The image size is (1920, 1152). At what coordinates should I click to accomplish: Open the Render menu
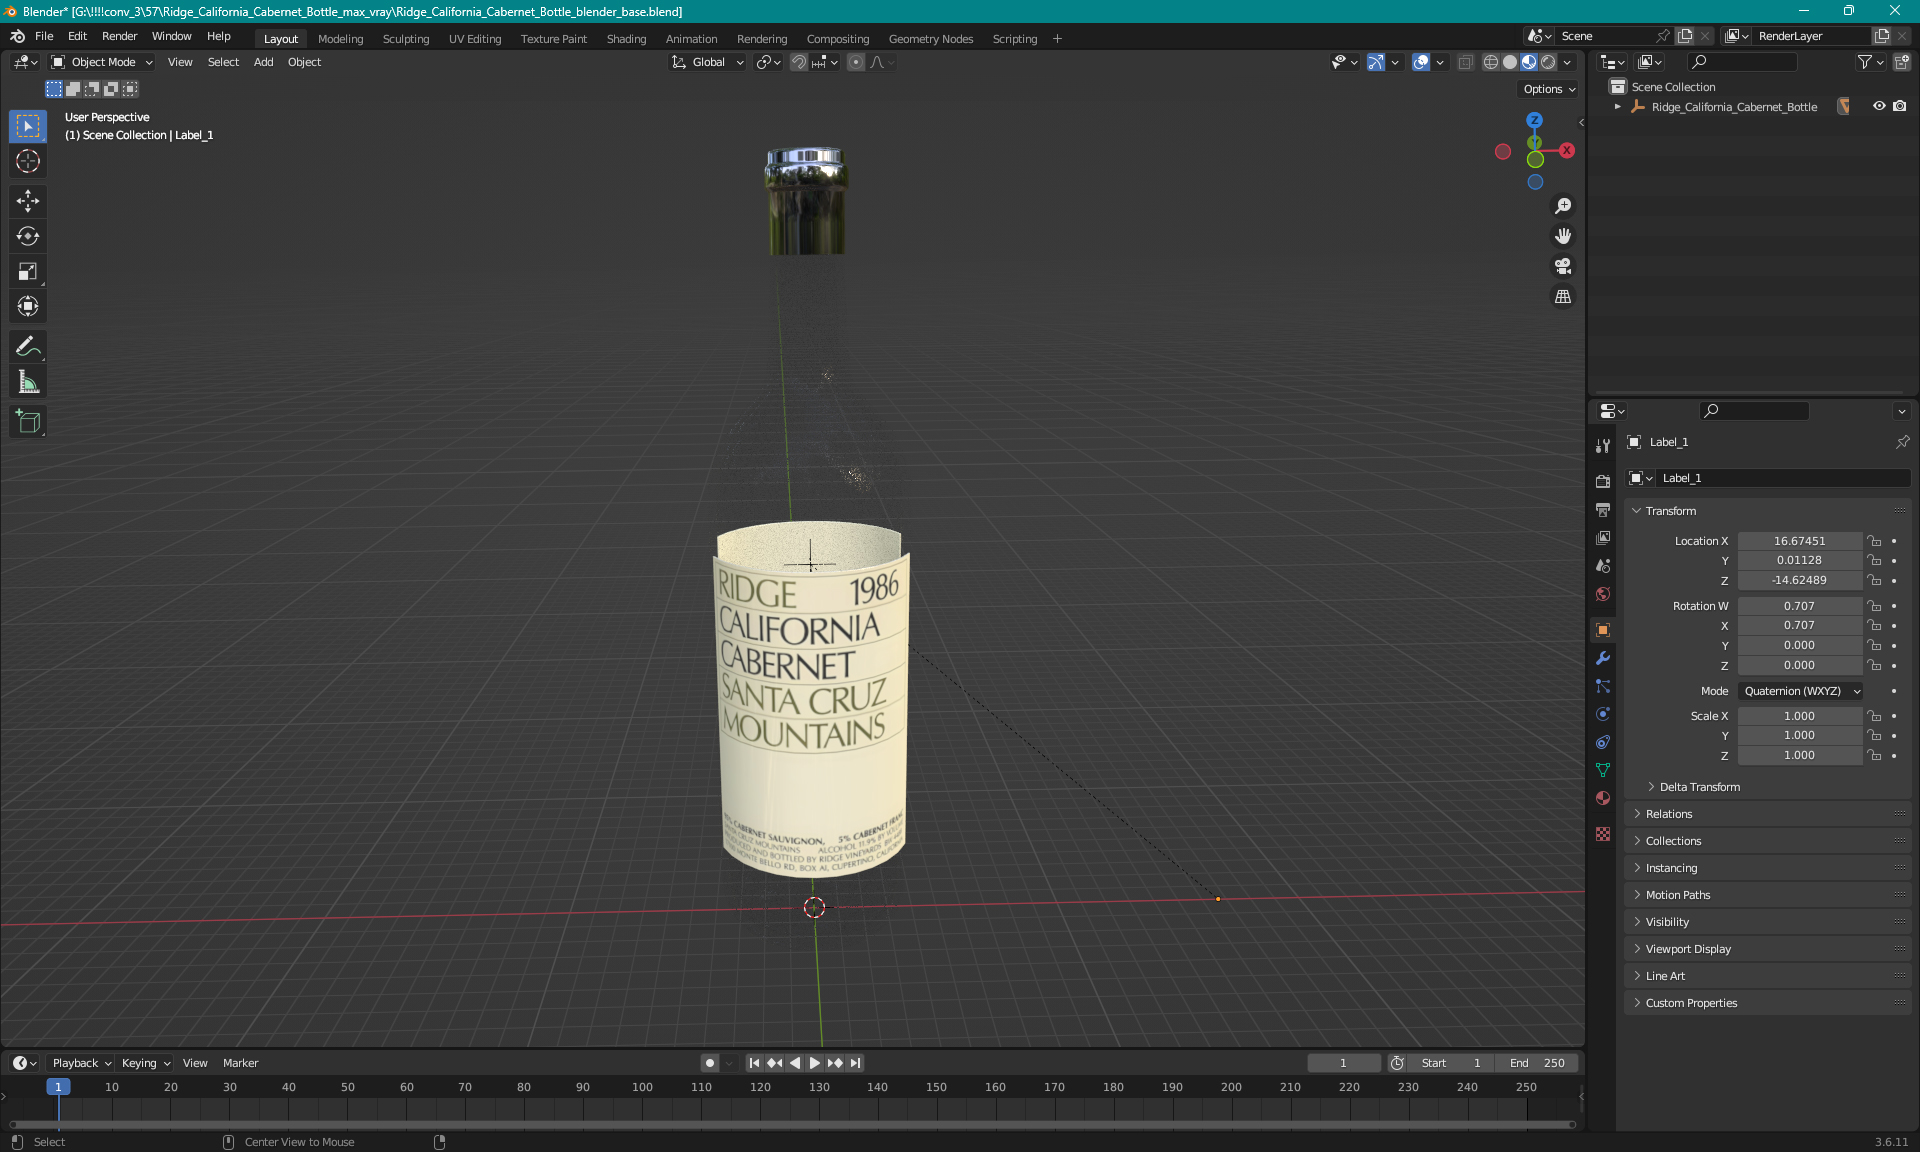pyautogui.click(x=119, y=36)
